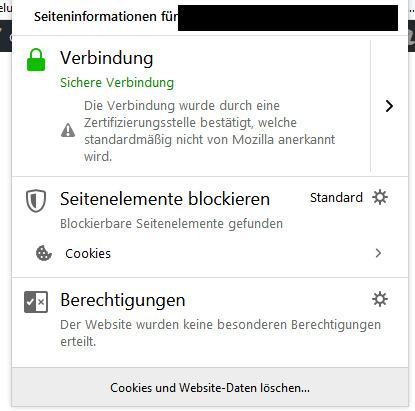
Task: Click Cookies und Website-Daten löschen button
Action: 210,388
